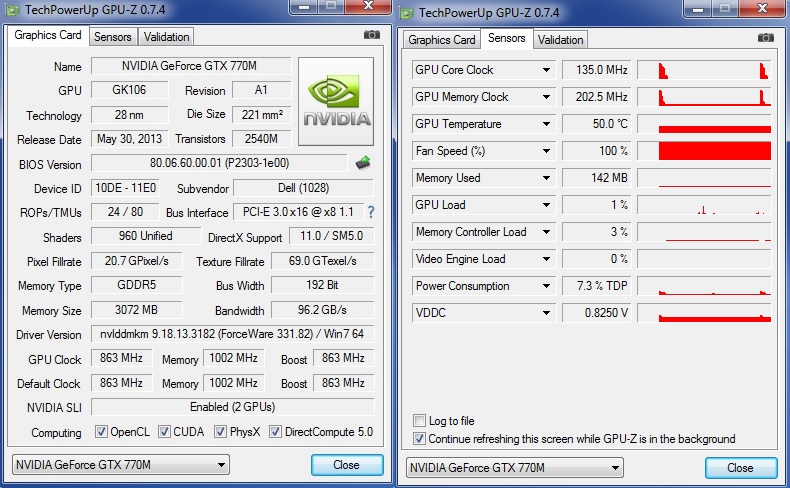Open the Memory Controller Load dropdown
790x488 pixels.
click(x=546, y=232)
